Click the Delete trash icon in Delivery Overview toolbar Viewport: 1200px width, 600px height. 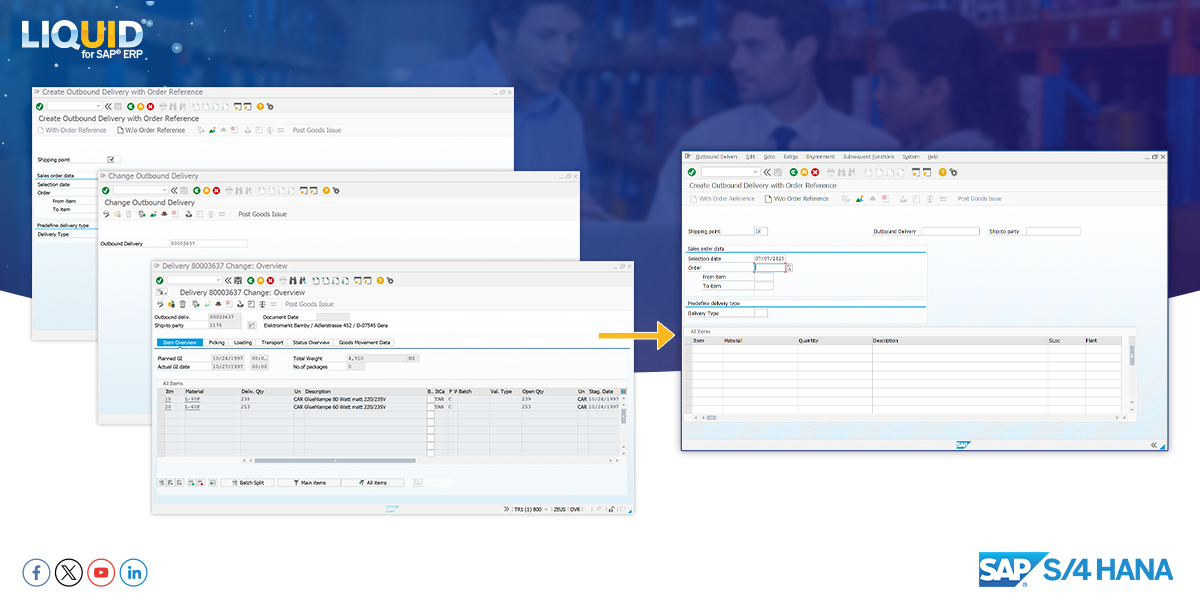(x=182, y=304)
